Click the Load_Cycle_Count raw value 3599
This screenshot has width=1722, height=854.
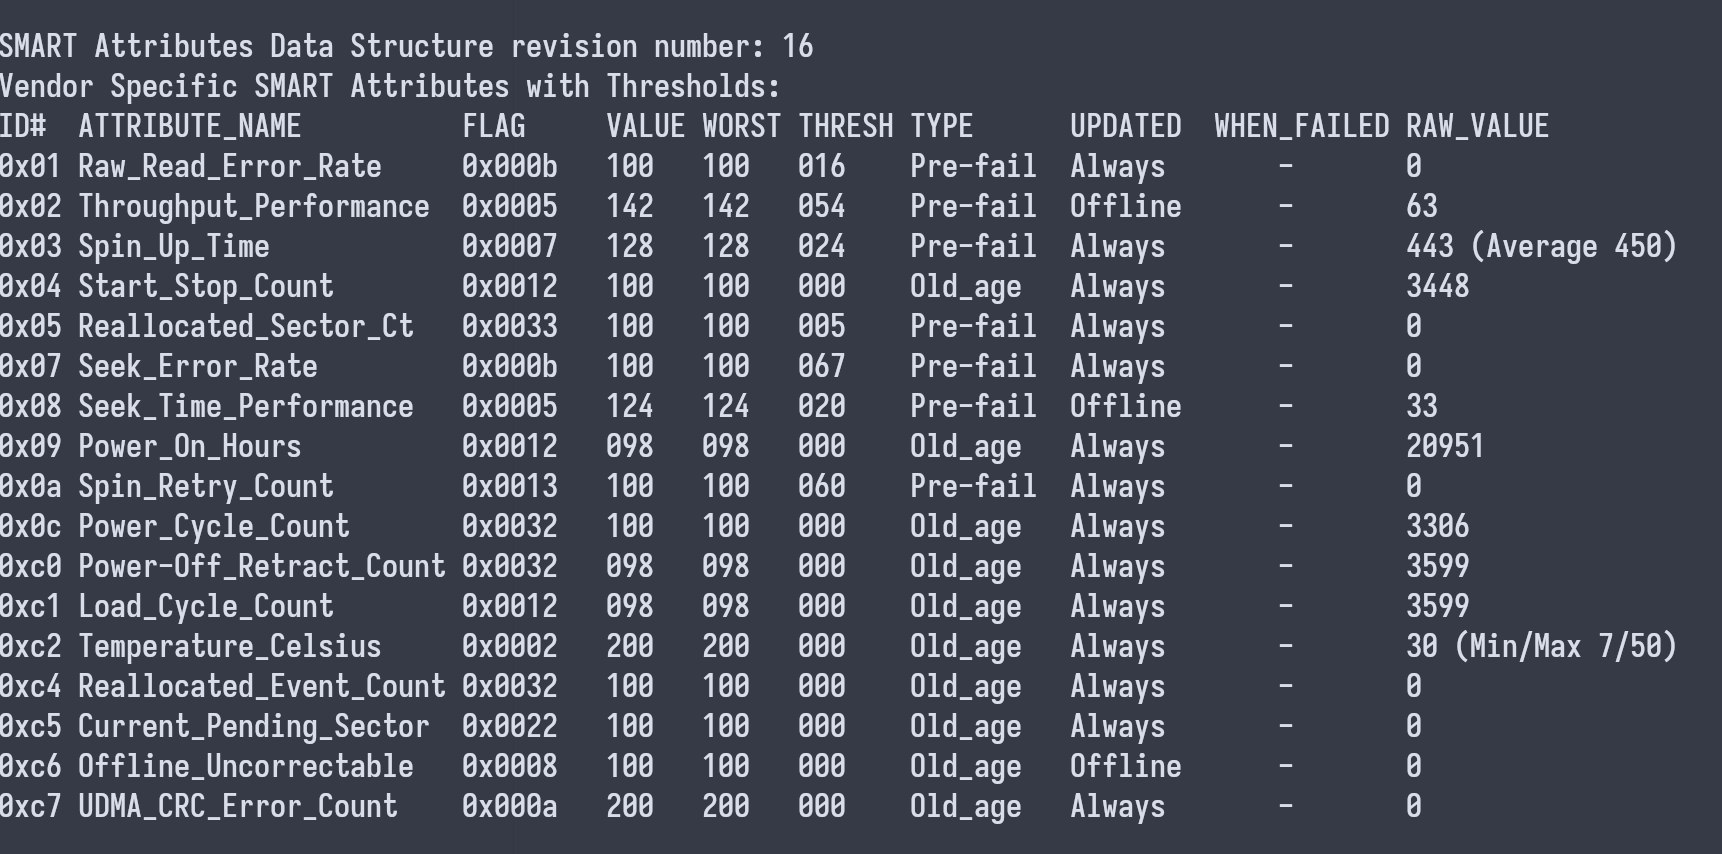(x=1437, y=606)
